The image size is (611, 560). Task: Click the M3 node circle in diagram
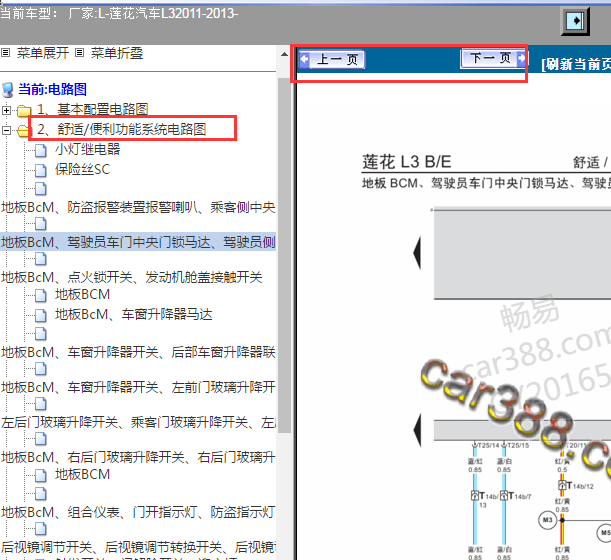tap(547, 520)
